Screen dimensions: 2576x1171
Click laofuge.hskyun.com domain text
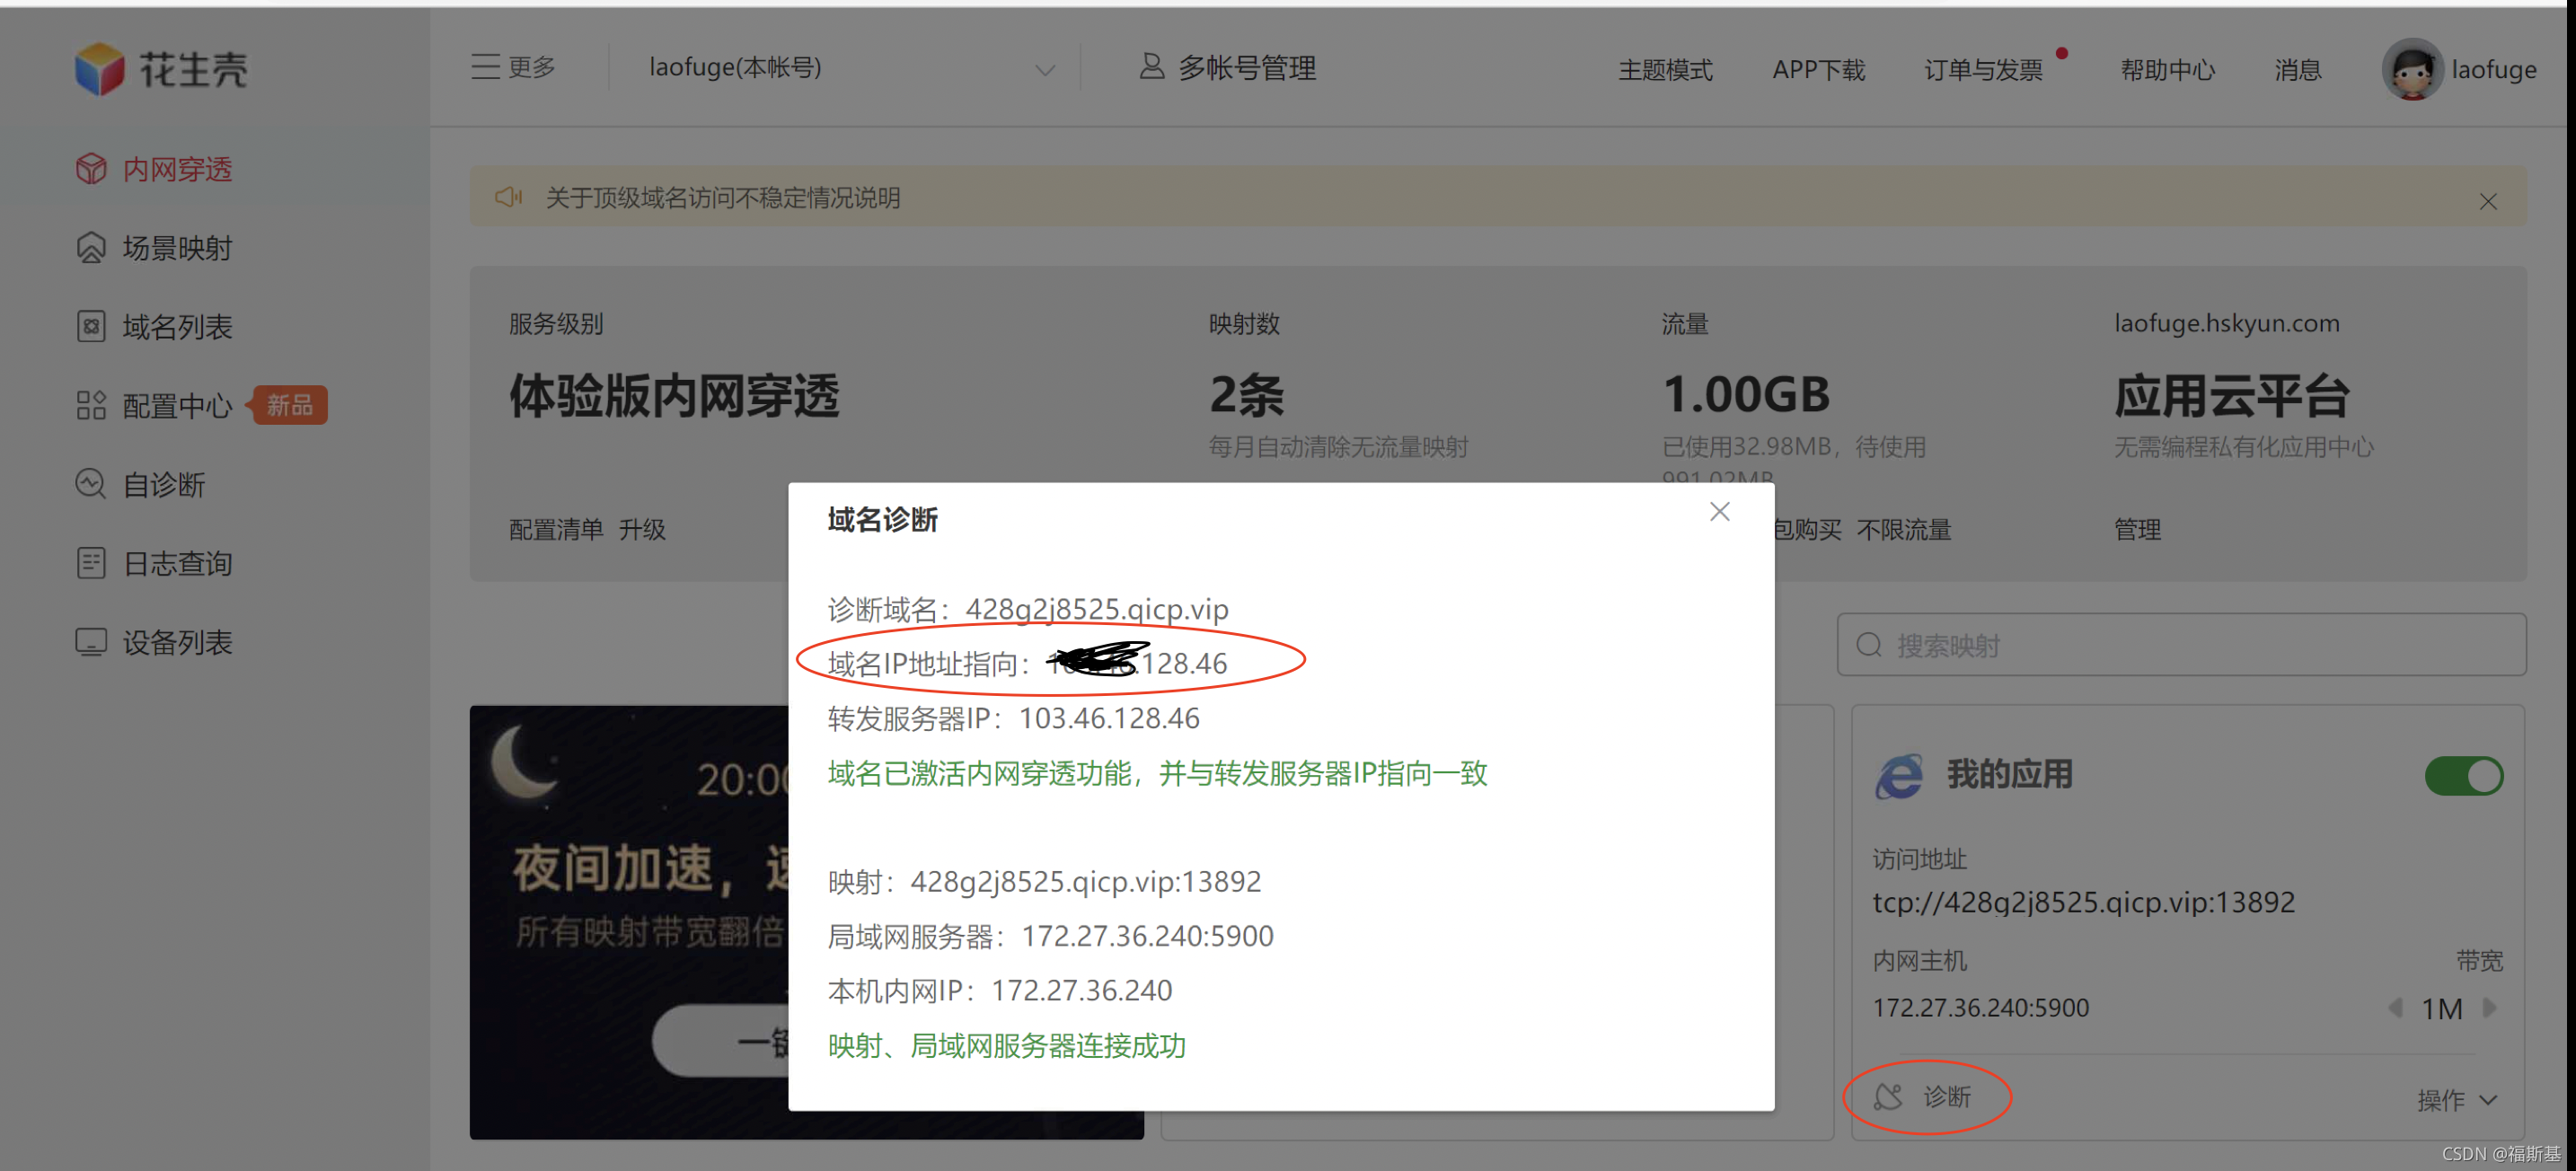click(2226, 323)
